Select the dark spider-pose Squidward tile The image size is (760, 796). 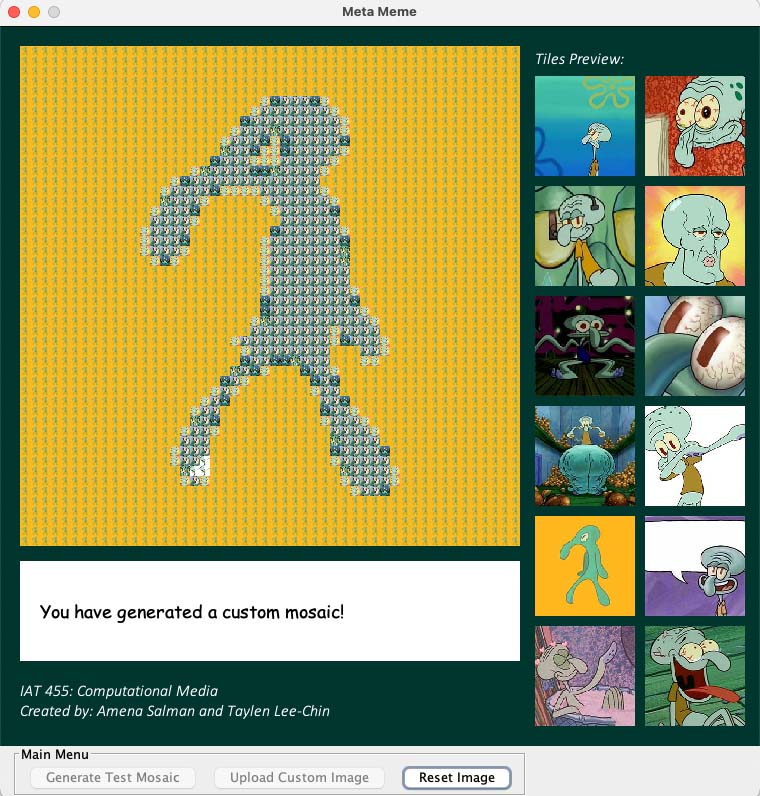point(585,346)
